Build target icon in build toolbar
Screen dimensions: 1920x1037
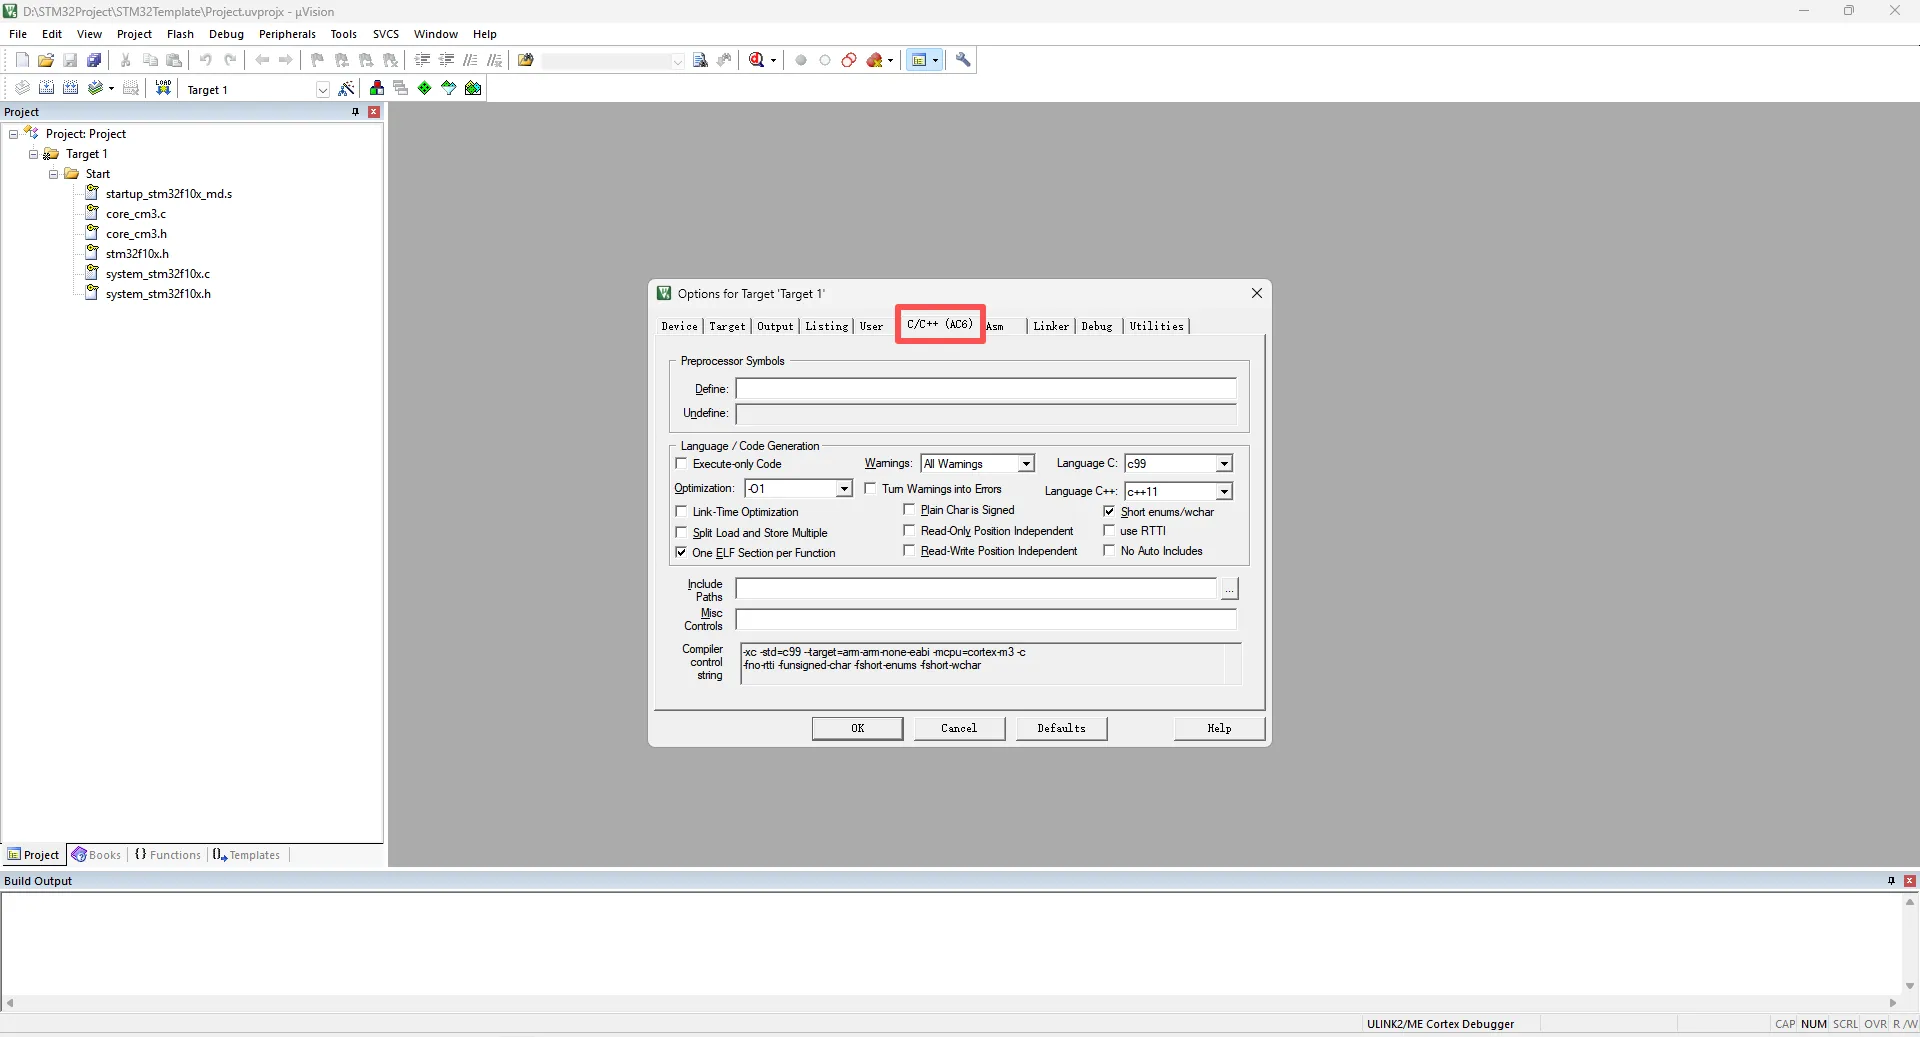46,88
